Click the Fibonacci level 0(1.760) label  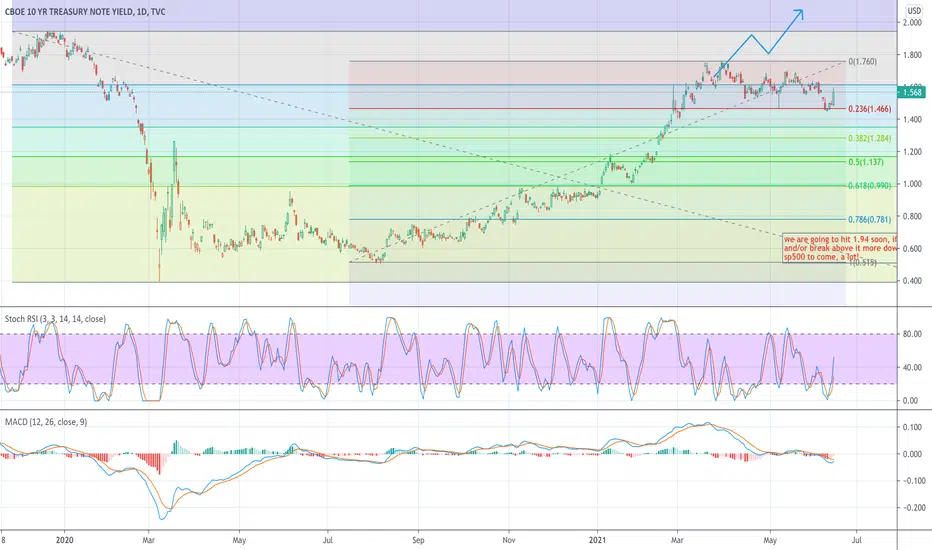pyautogui.click(x=862, y=62)
